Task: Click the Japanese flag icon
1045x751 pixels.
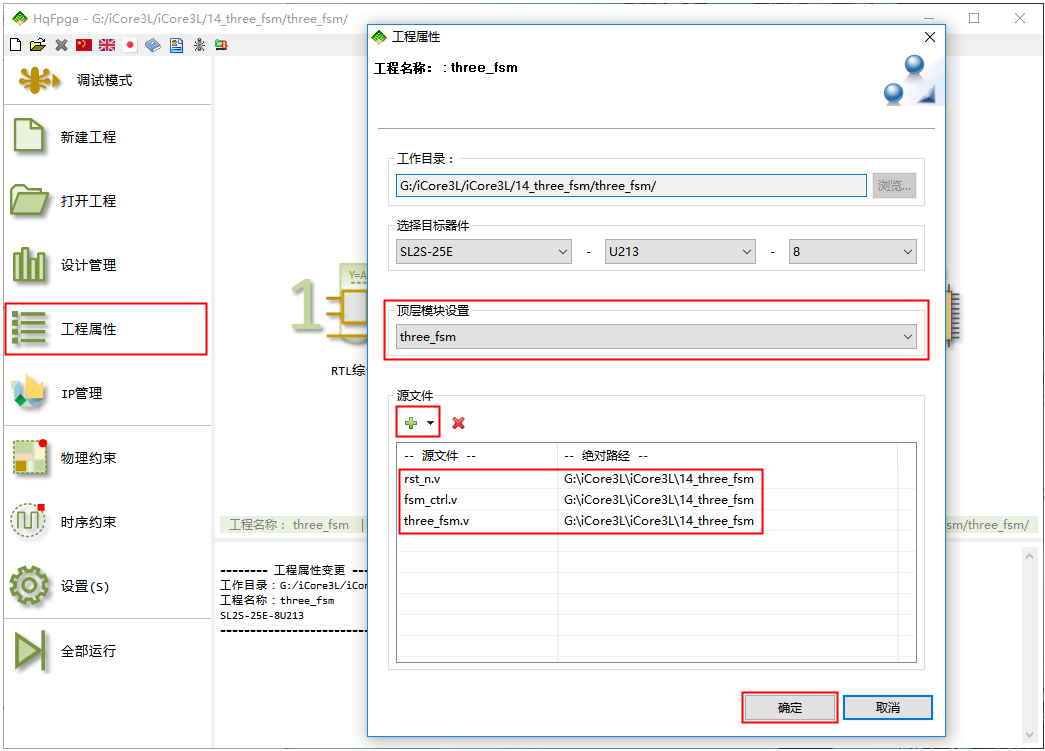Action: tap(130, 45)
